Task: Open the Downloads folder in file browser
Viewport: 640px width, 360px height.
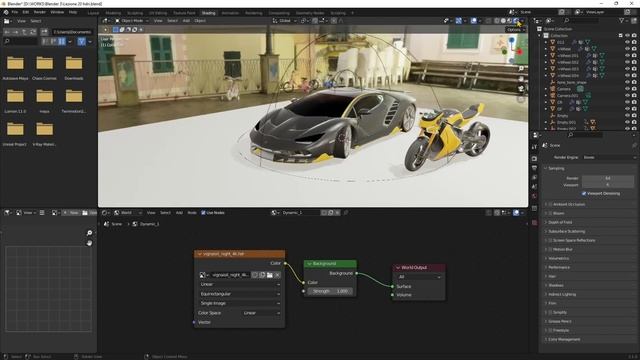Action: coord(74,67)
